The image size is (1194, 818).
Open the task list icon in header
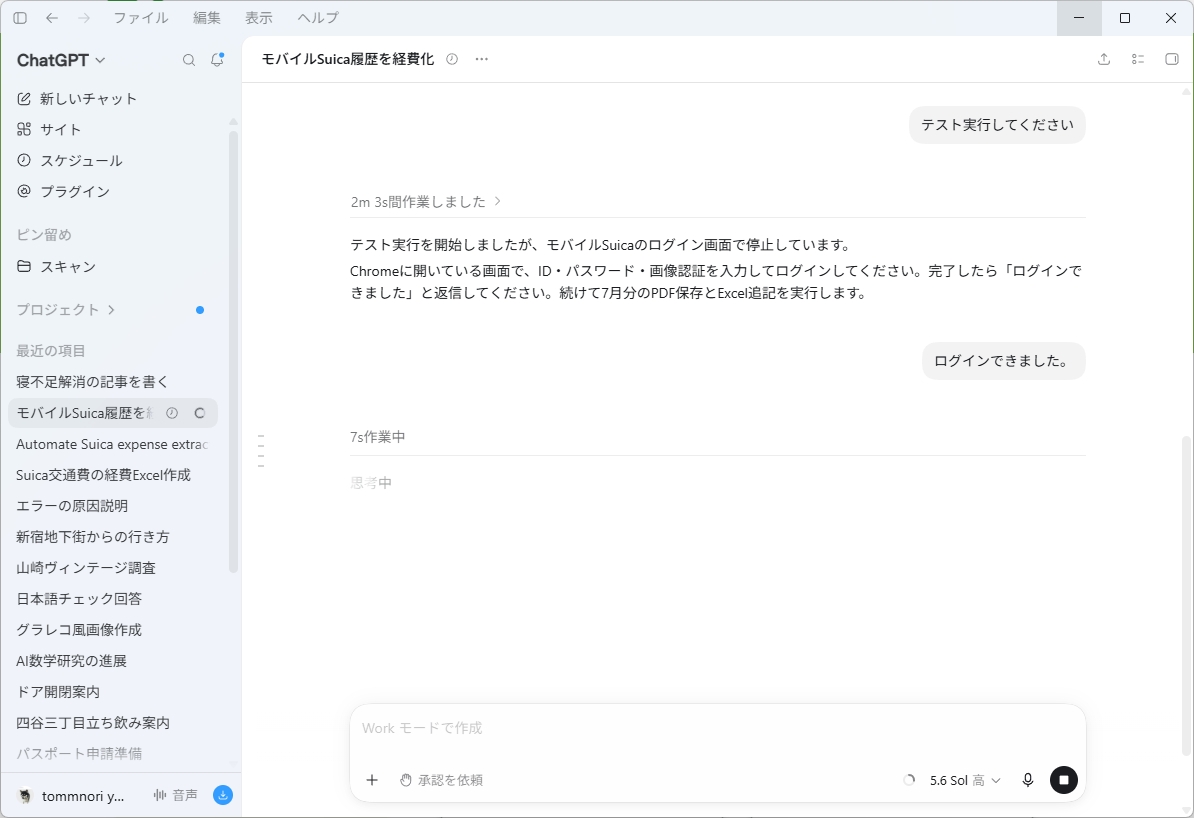click(1138, 59)
